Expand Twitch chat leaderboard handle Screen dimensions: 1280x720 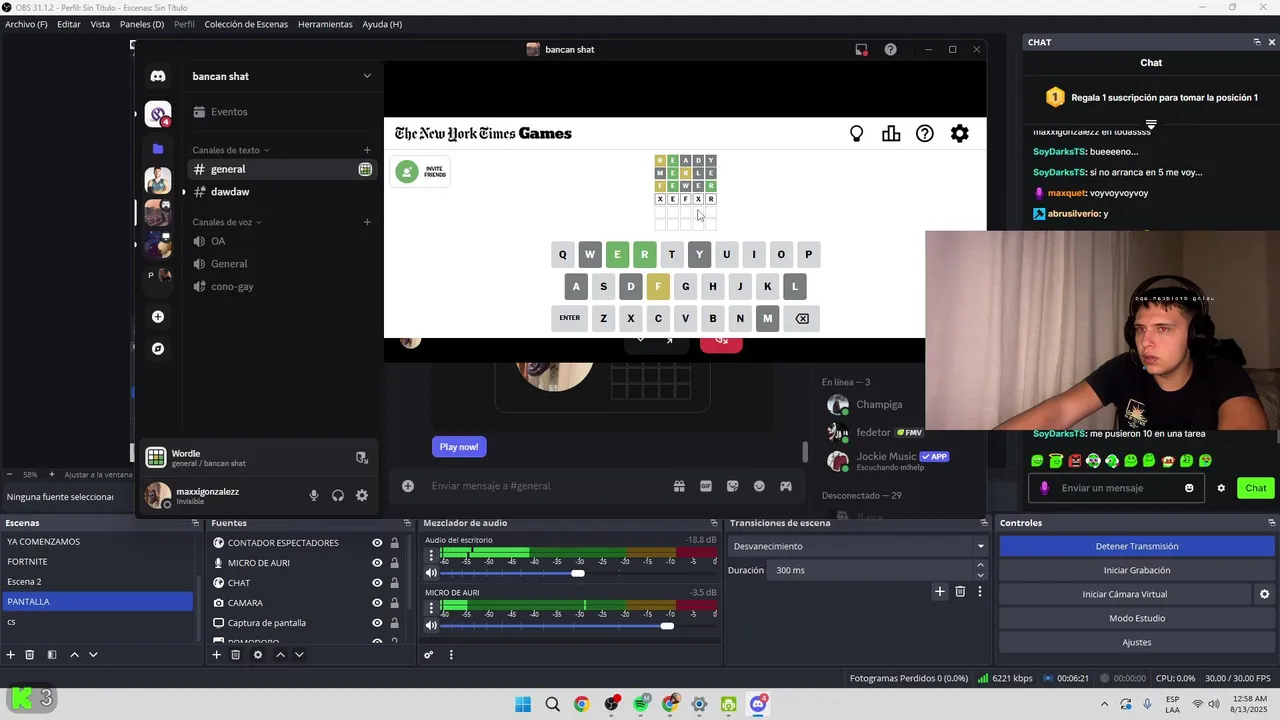point(1151,125)
